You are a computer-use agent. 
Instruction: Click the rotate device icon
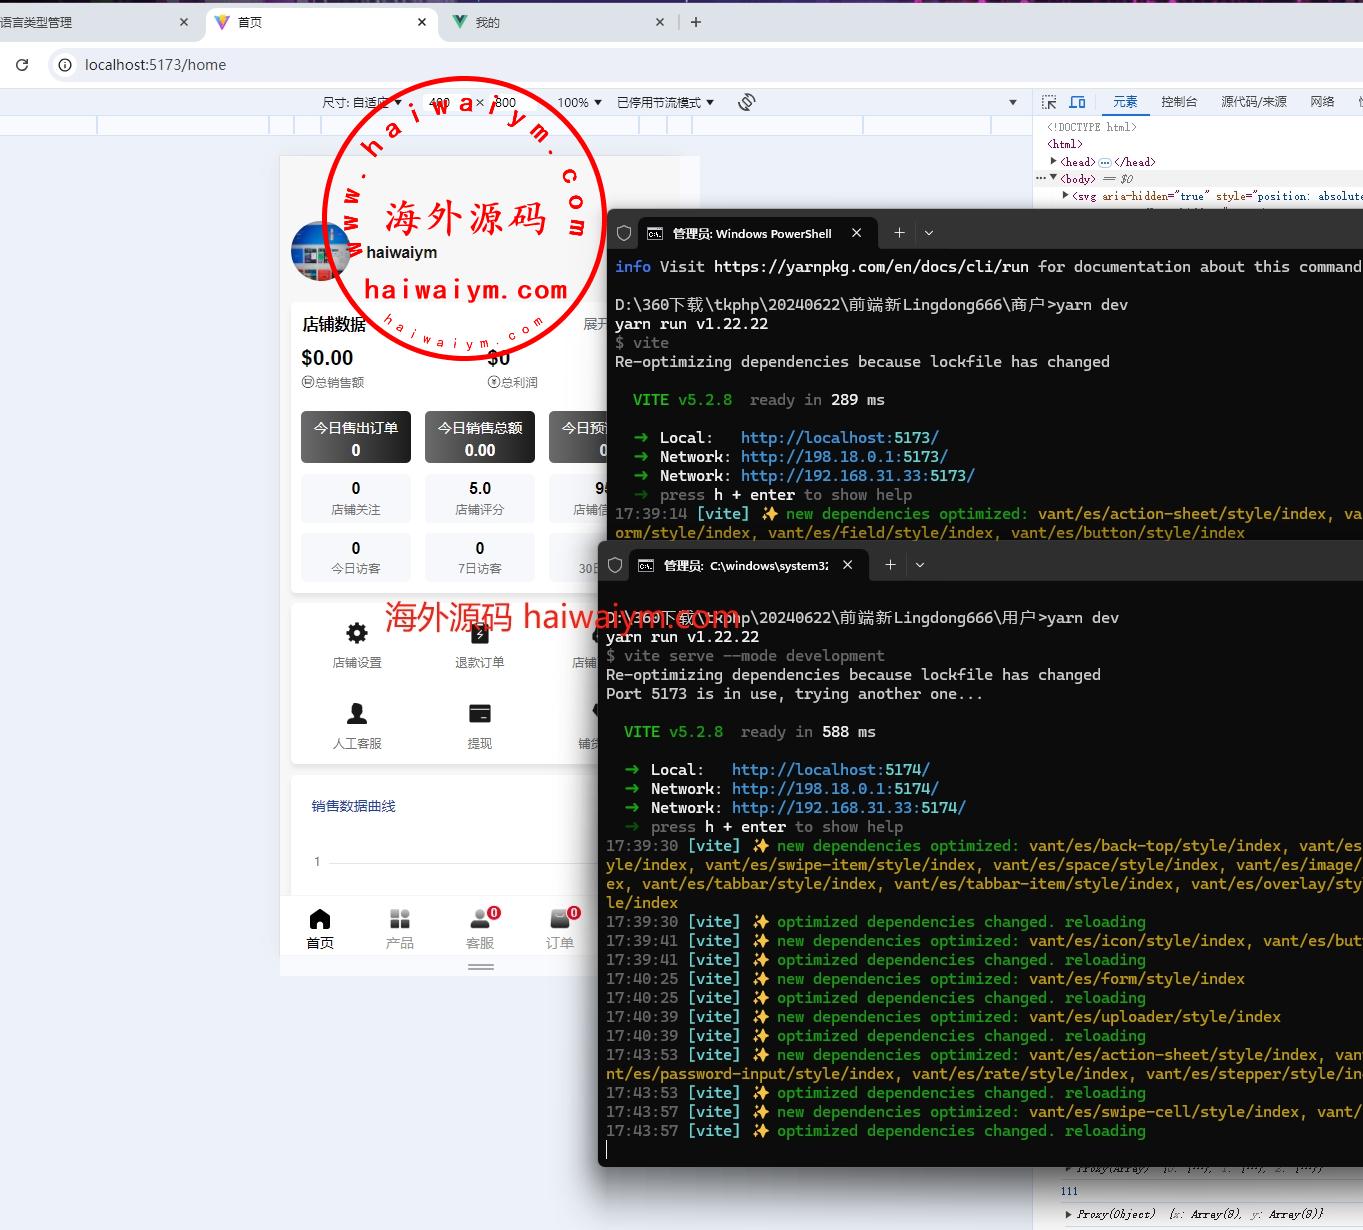pos(746,102)
